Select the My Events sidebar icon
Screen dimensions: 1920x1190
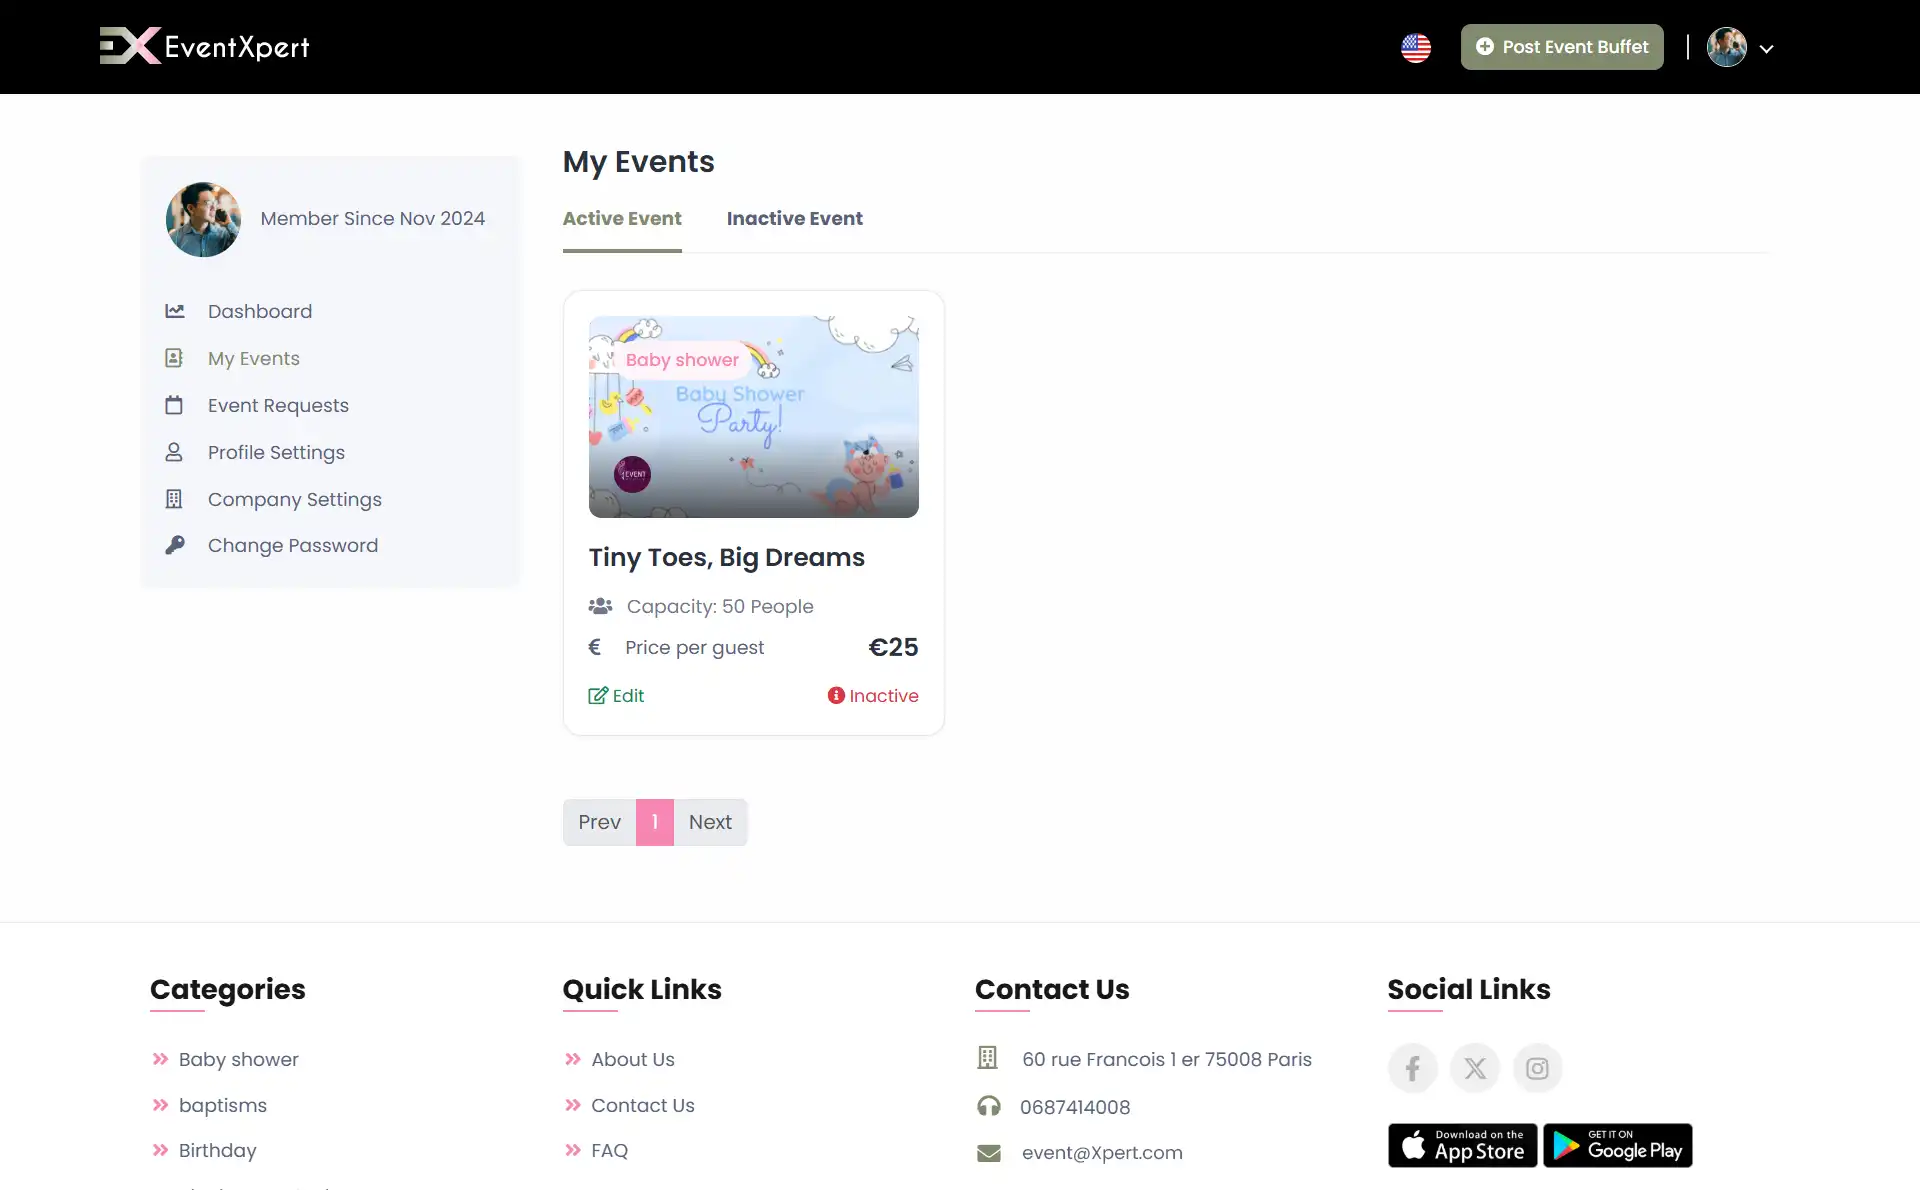pyautogui.click(x=175, y=358)
